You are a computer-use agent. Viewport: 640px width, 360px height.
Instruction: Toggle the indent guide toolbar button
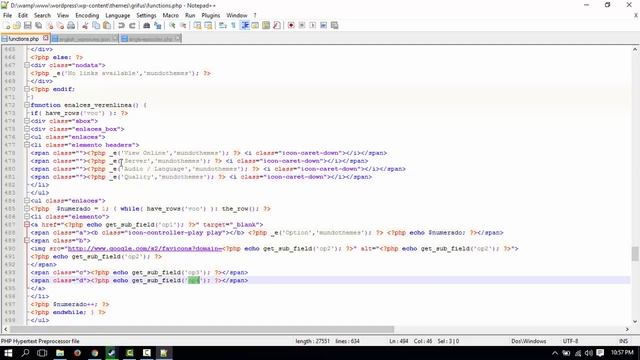click(x=244, y=25)
